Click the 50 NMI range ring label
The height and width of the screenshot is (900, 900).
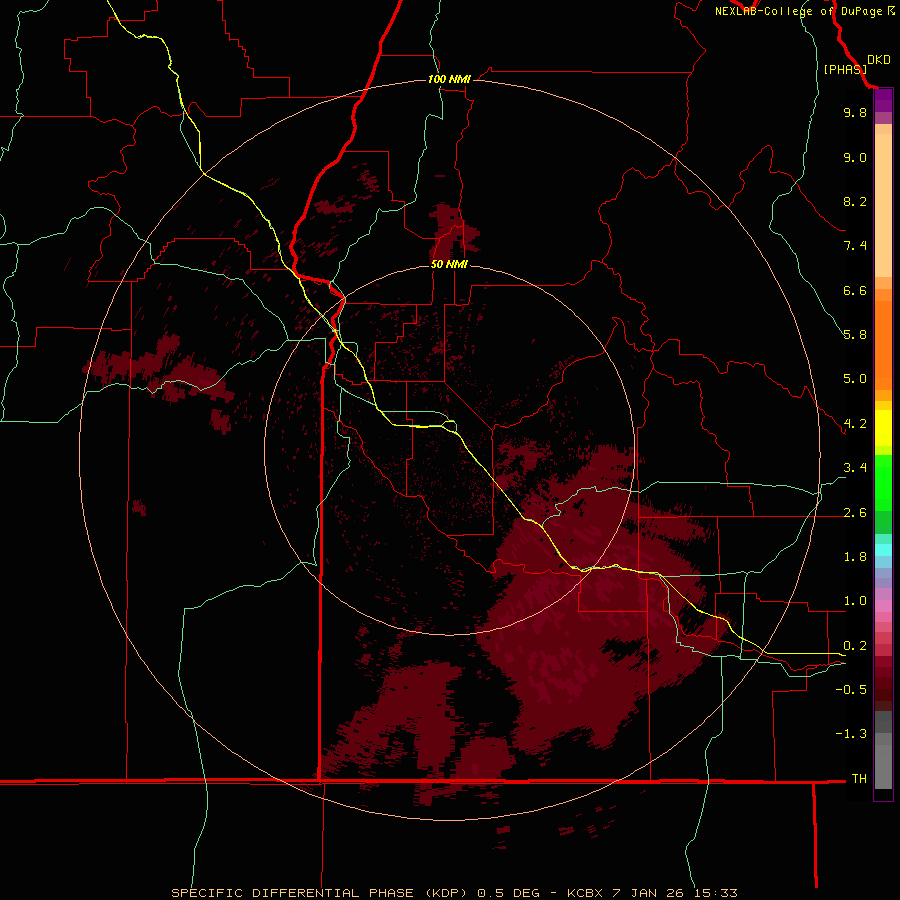[449, 264]
